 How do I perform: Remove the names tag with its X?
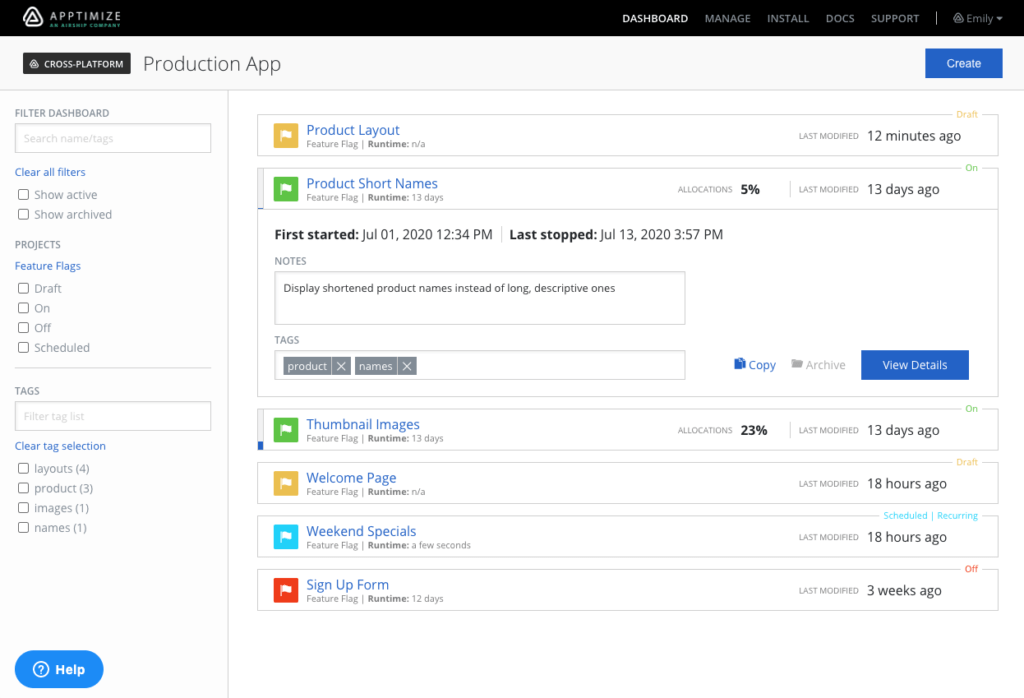coord(408,366)
